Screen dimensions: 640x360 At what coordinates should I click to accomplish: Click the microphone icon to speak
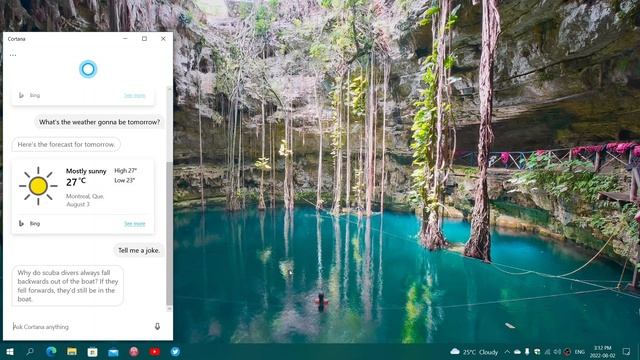click(157, 326)
